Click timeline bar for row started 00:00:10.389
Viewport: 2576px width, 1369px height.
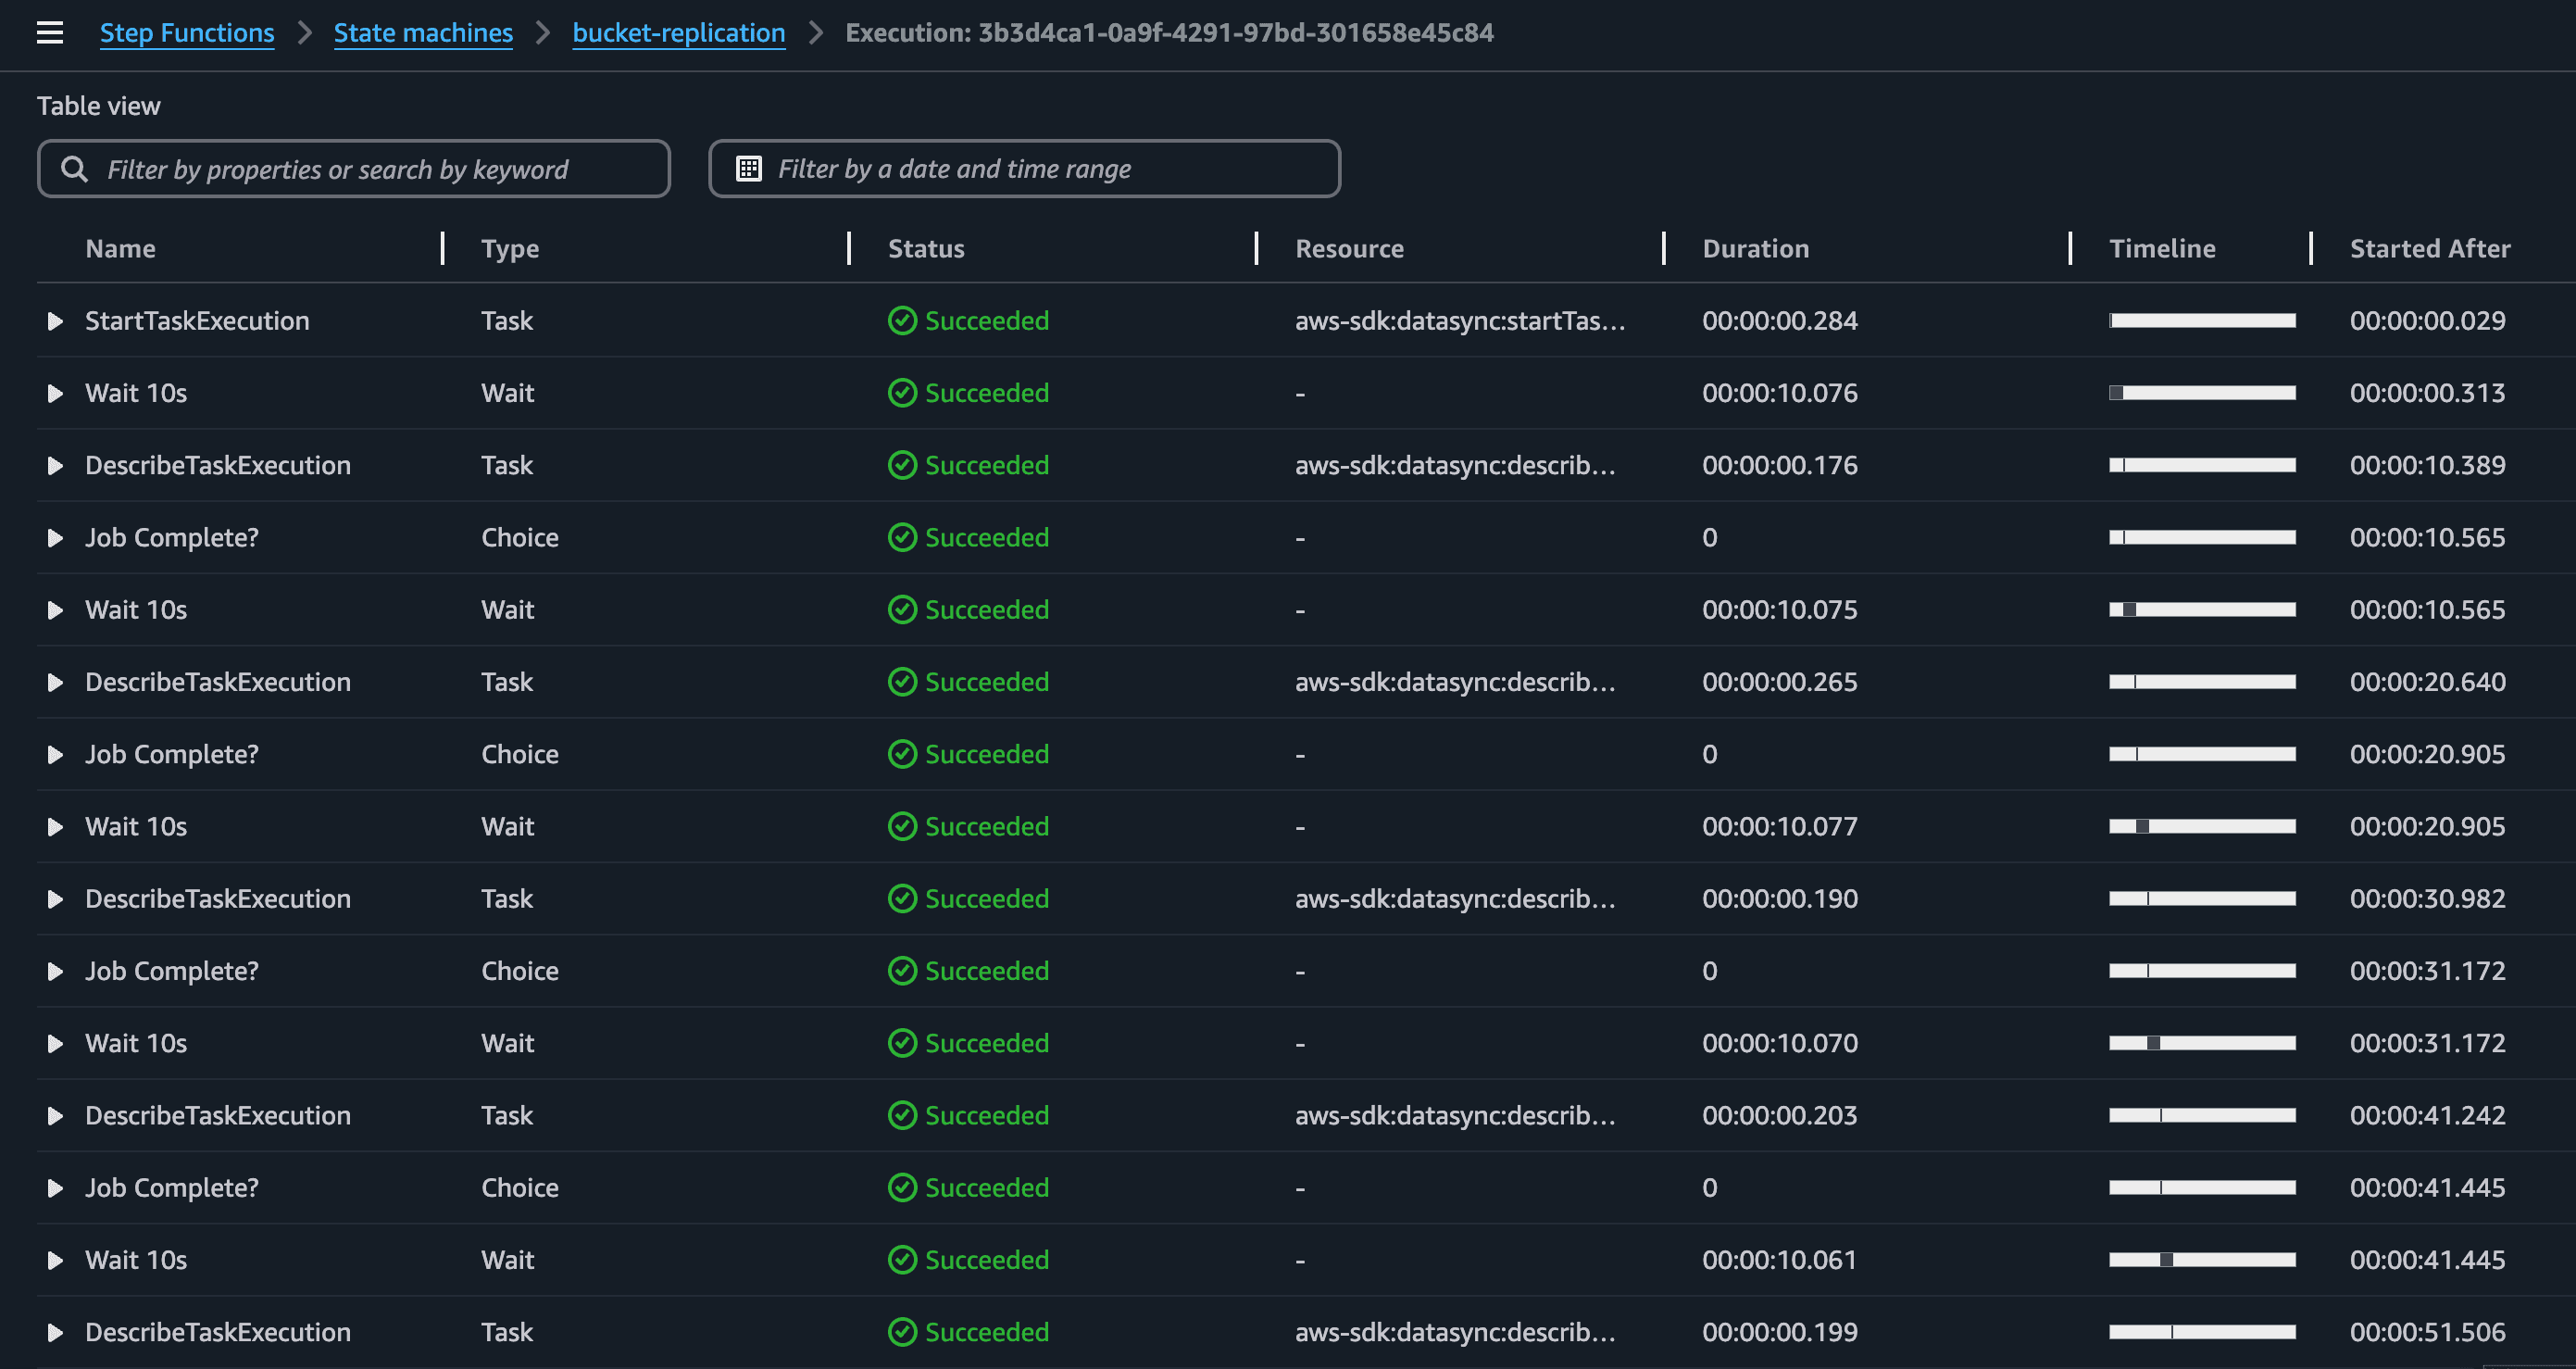(x=2202, y=465)
